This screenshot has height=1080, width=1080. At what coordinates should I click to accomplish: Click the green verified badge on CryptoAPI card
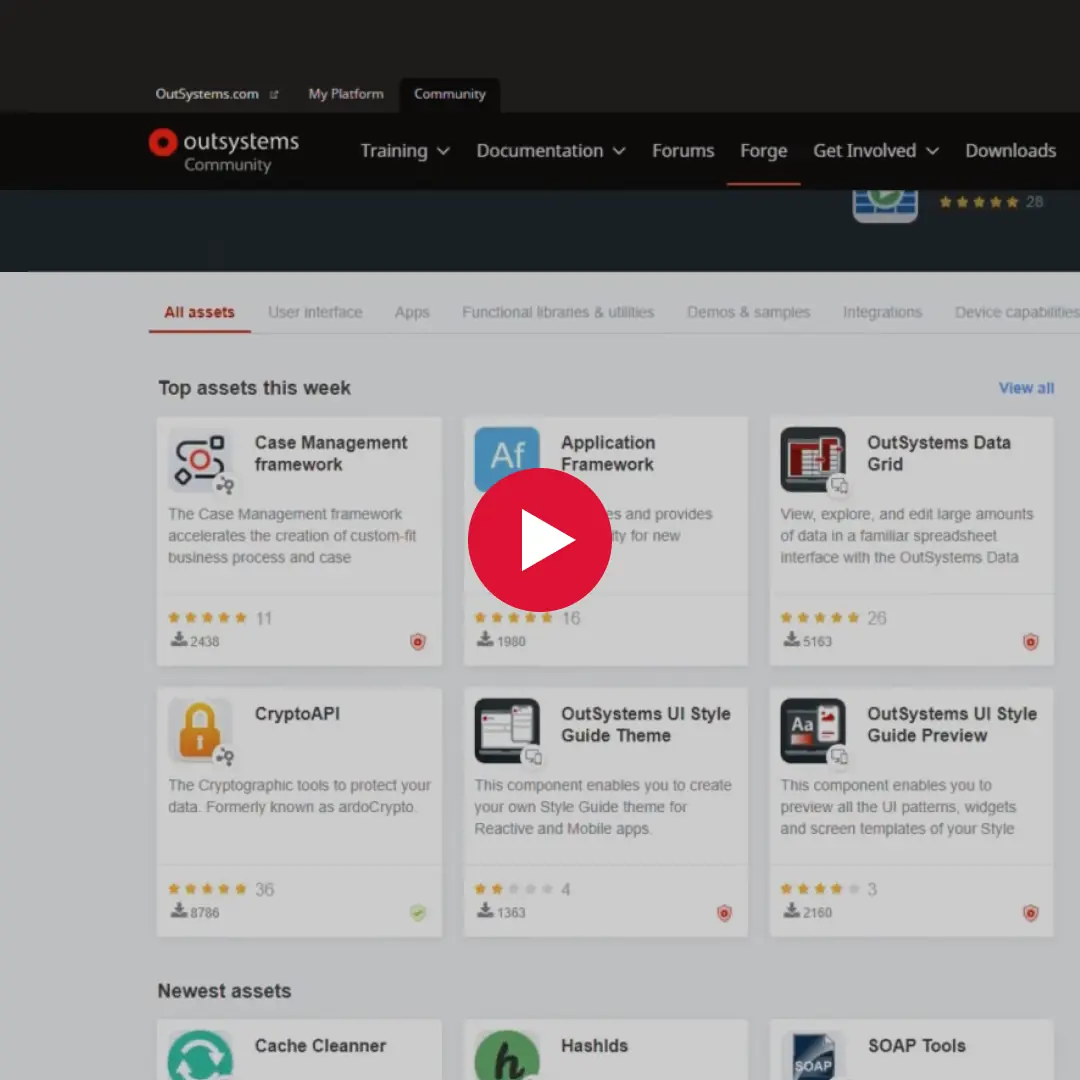pyautogui.click(x=418, y=912)
